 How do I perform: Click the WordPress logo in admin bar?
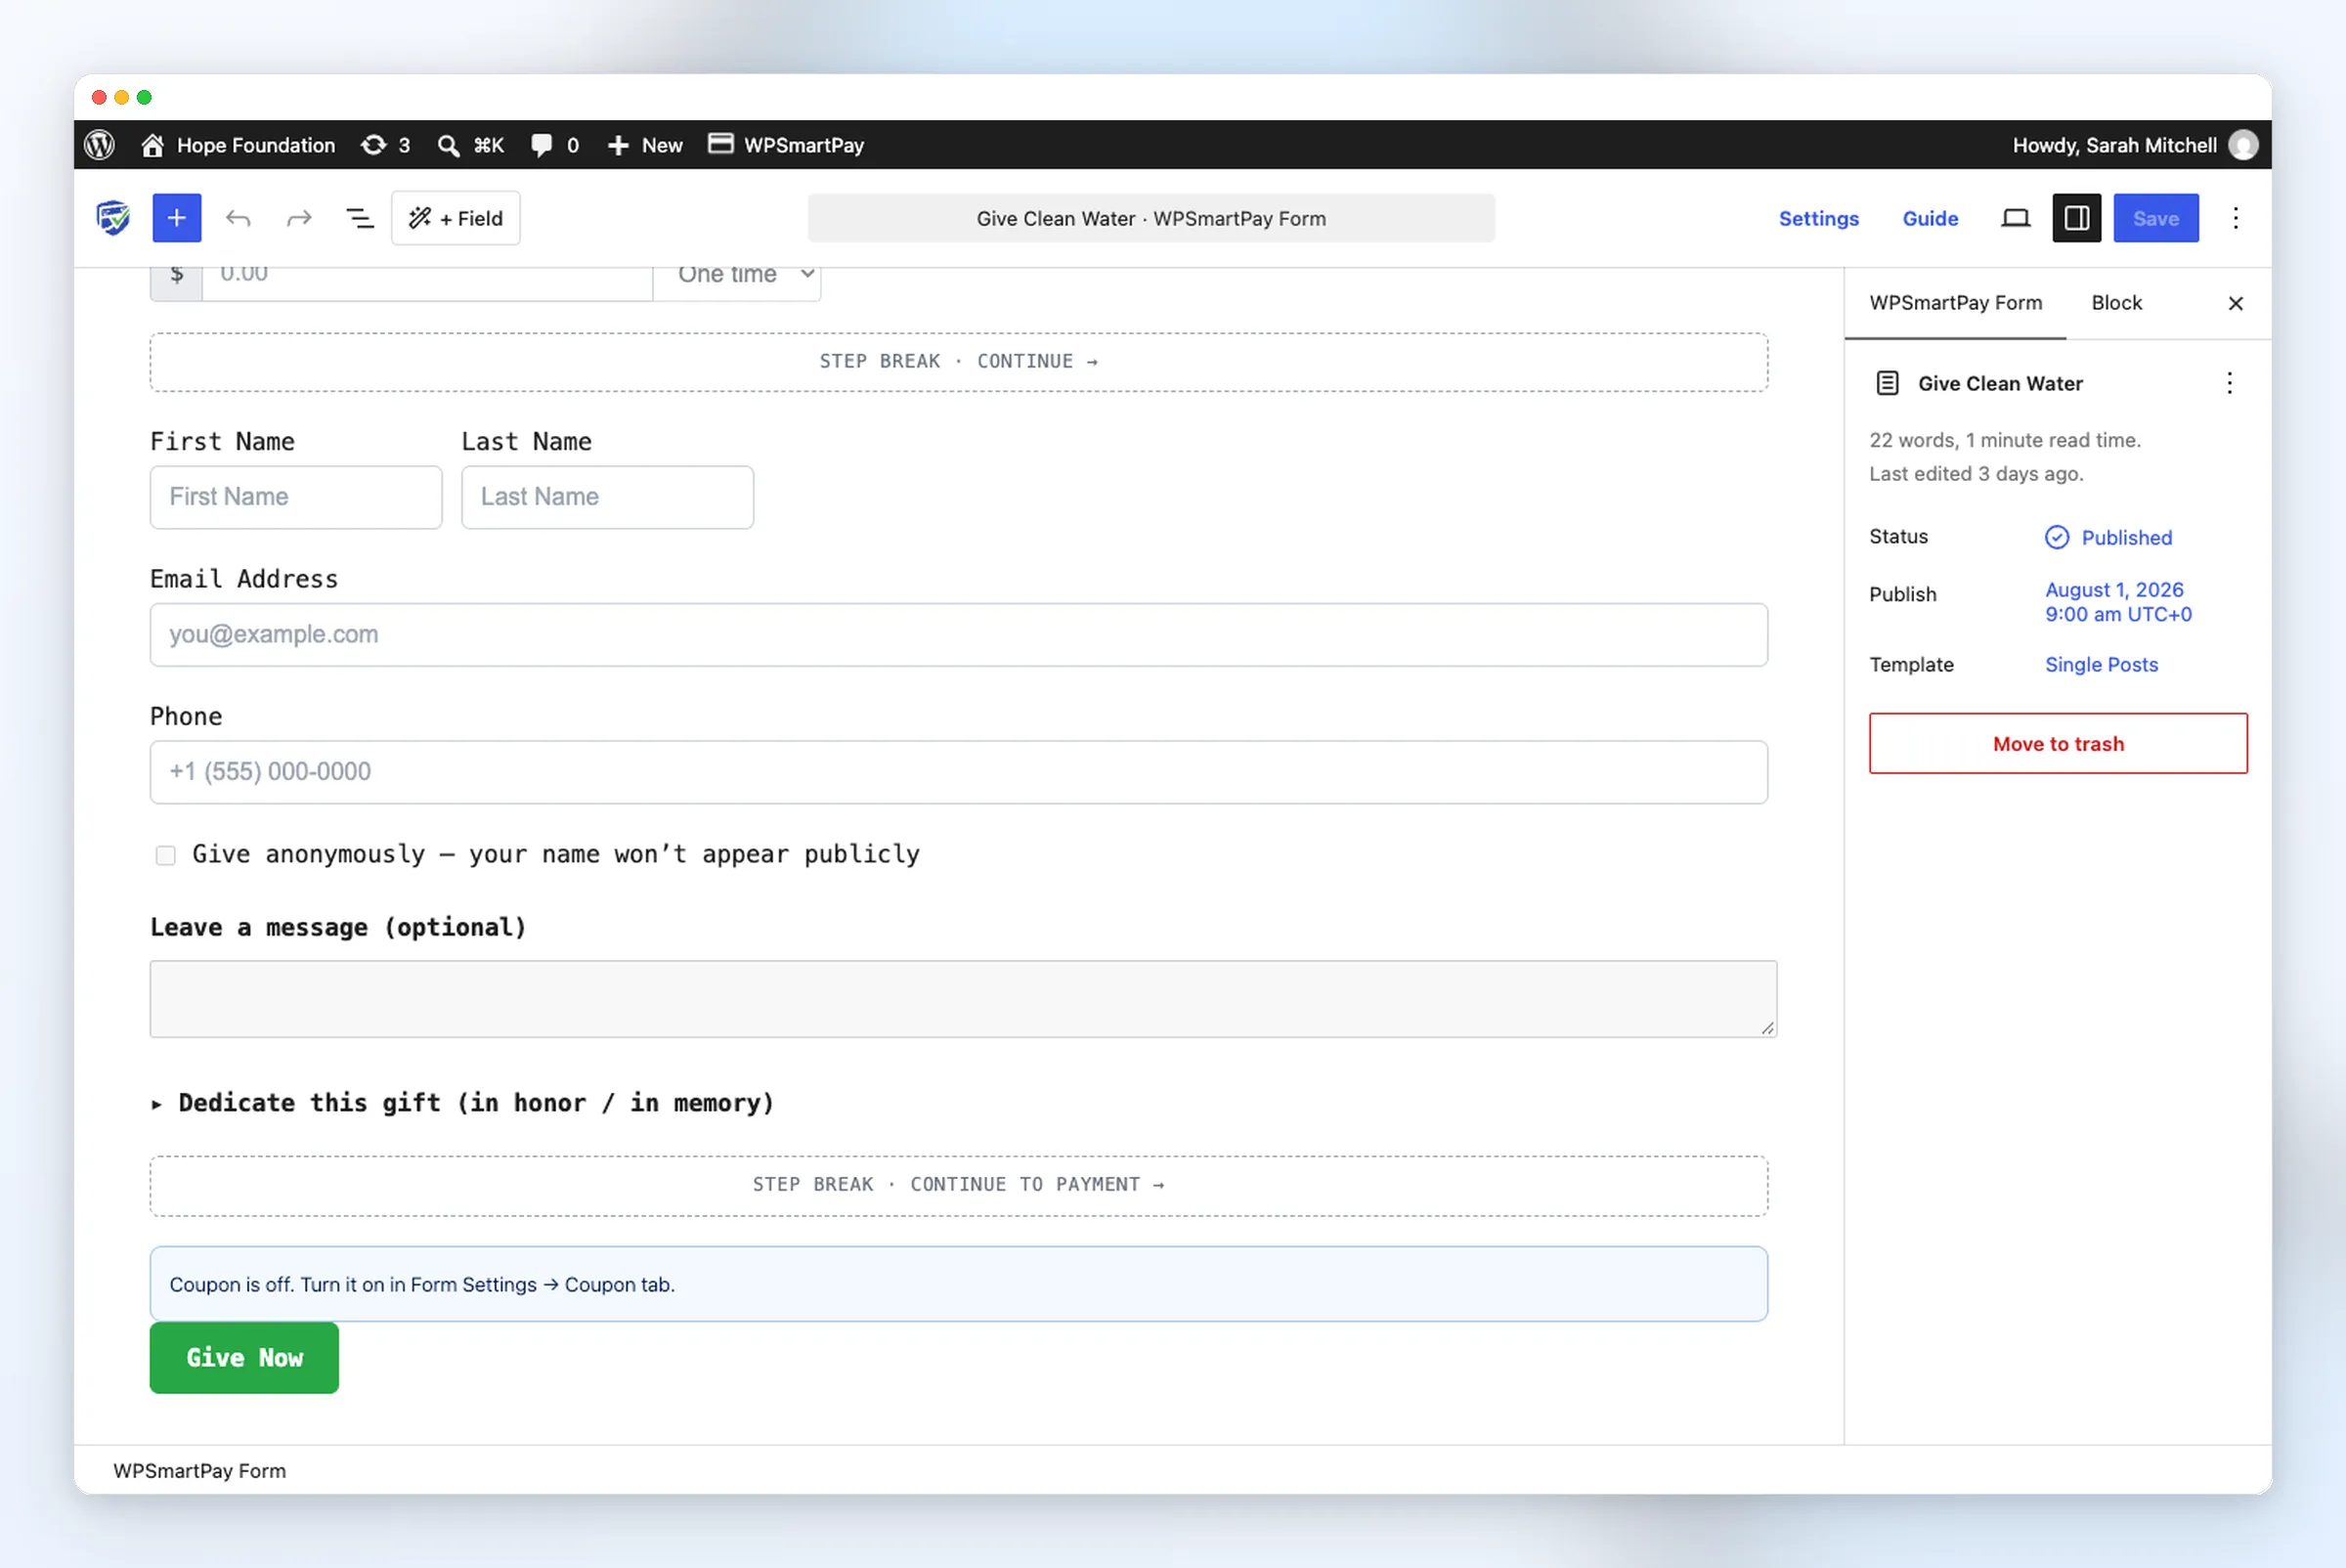click(99, 145)
